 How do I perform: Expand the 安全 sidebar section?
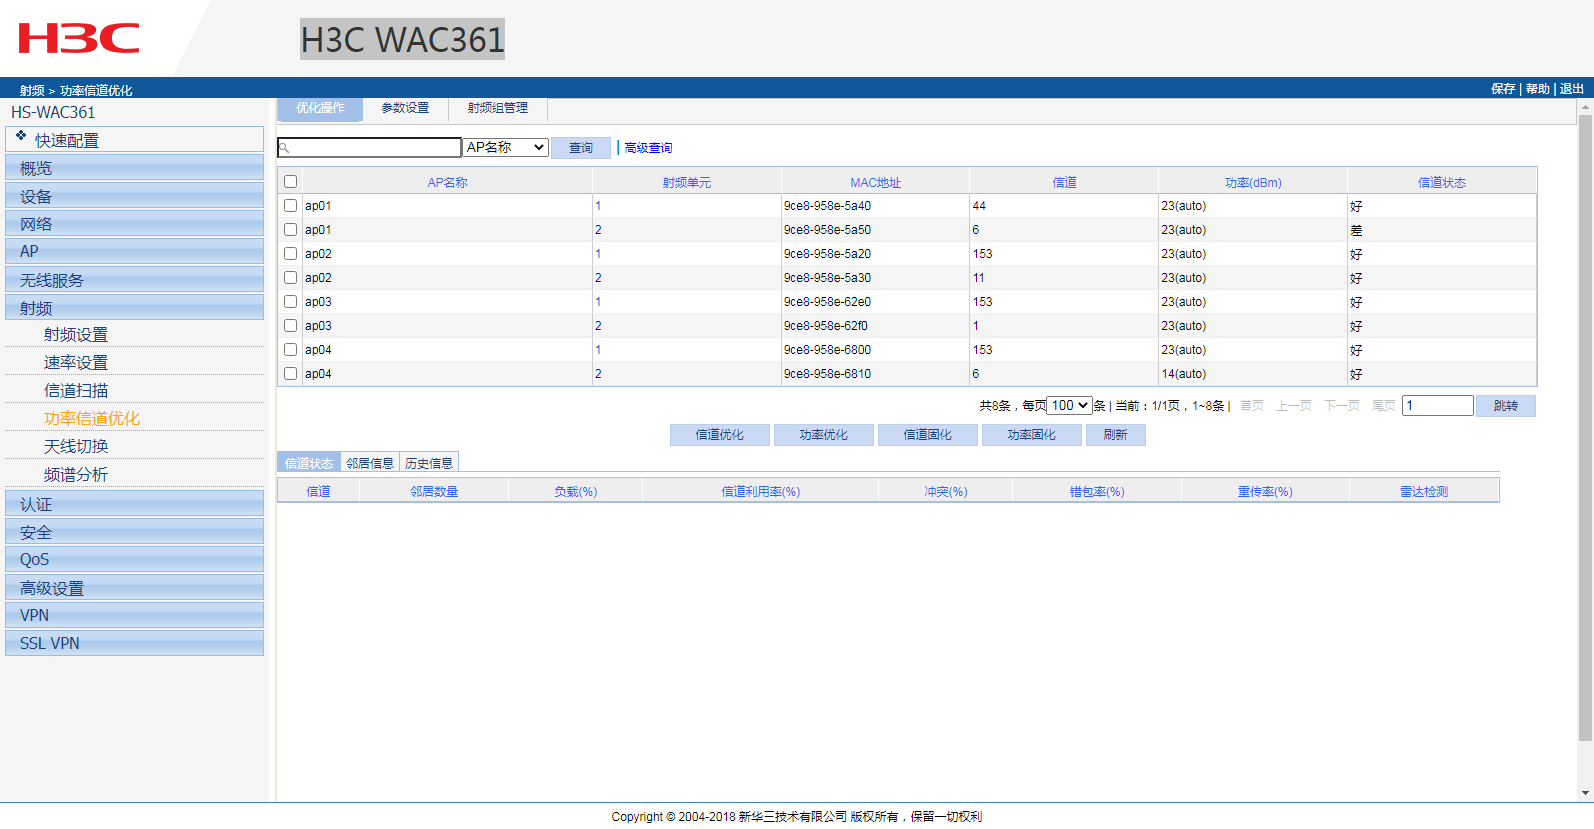[x=134, y=532]
